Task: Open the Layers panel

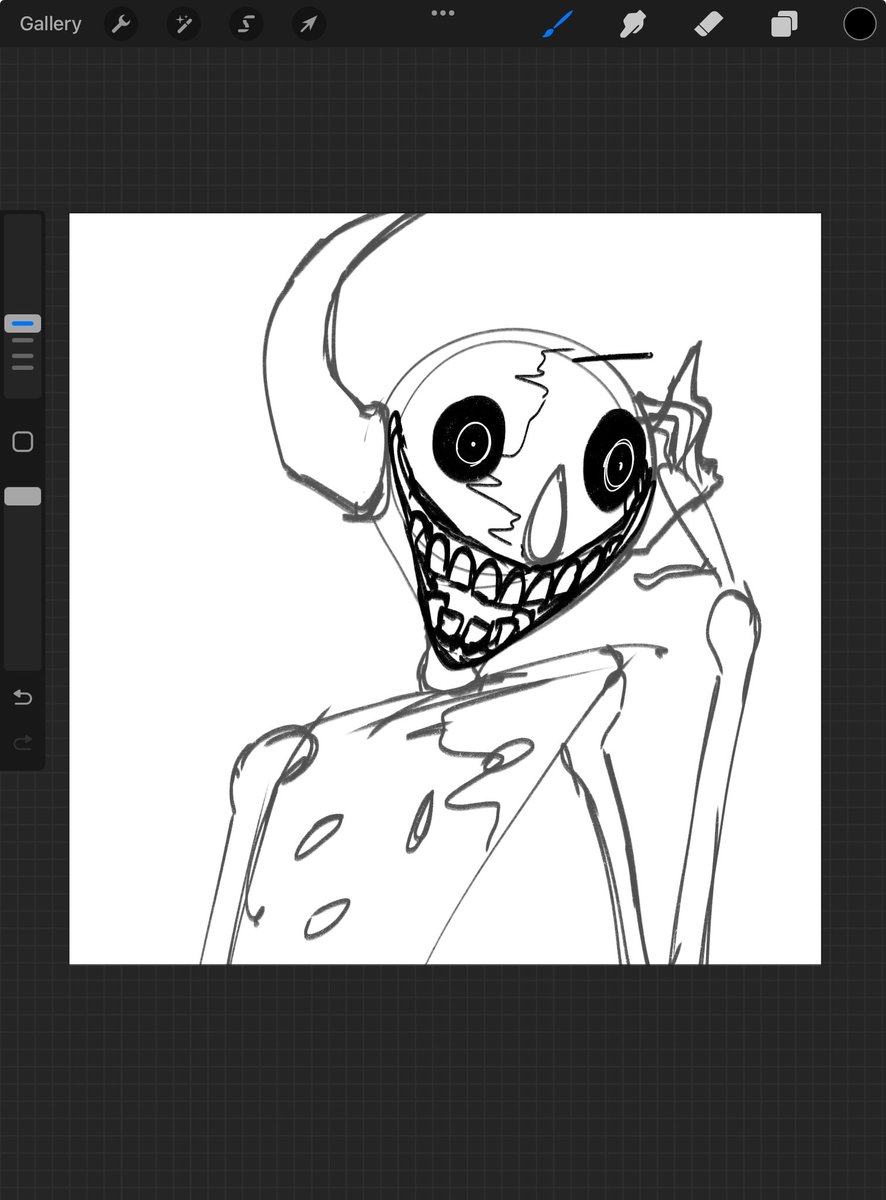Action: pyautogui.click(x=784, y=24)
